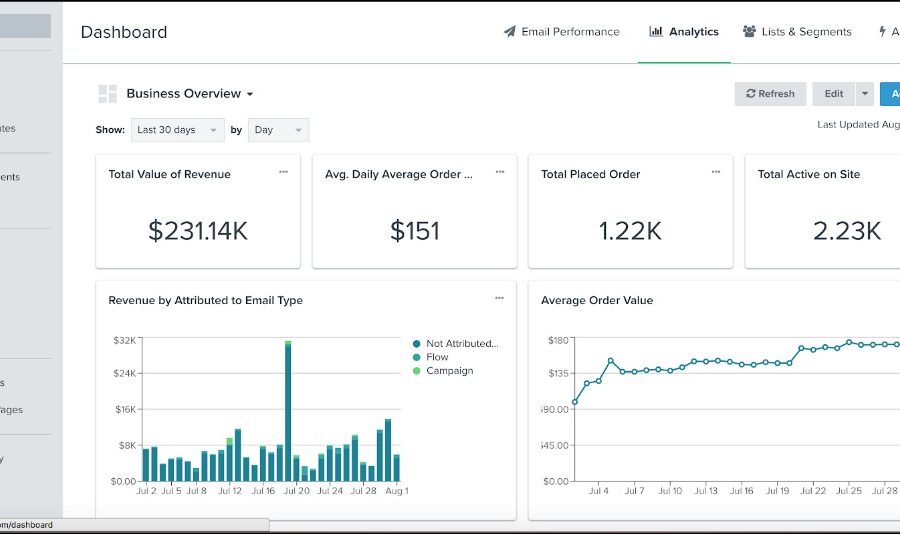The image size is (900, 534).
Task: Open options menu on Total Placed Order card
Action: click(x=716, y=172)
